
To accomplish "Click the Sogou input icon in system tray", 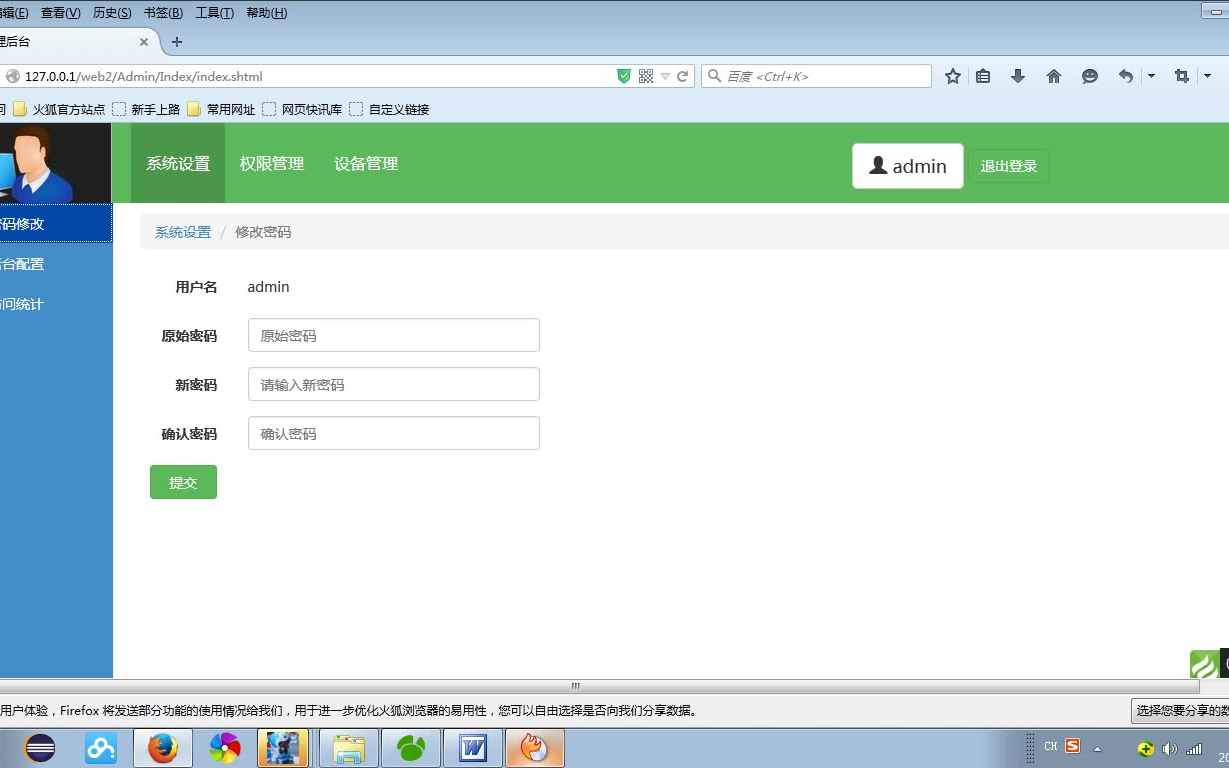I will point(1072,746).
